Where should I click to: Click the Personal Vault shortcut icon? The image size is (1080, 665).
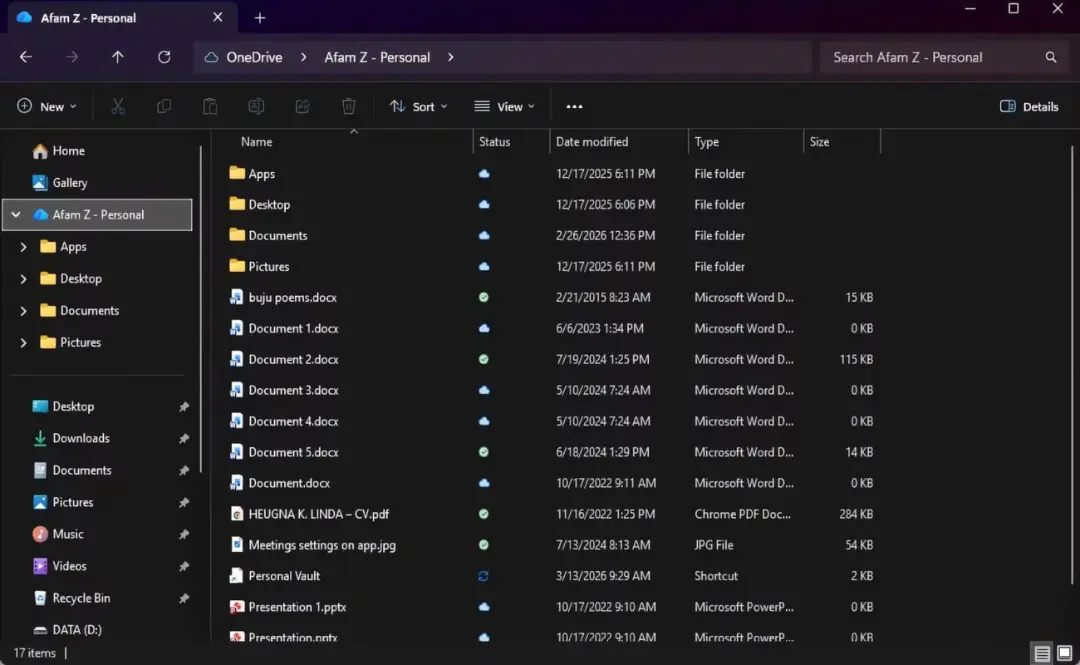pos(236,575)
